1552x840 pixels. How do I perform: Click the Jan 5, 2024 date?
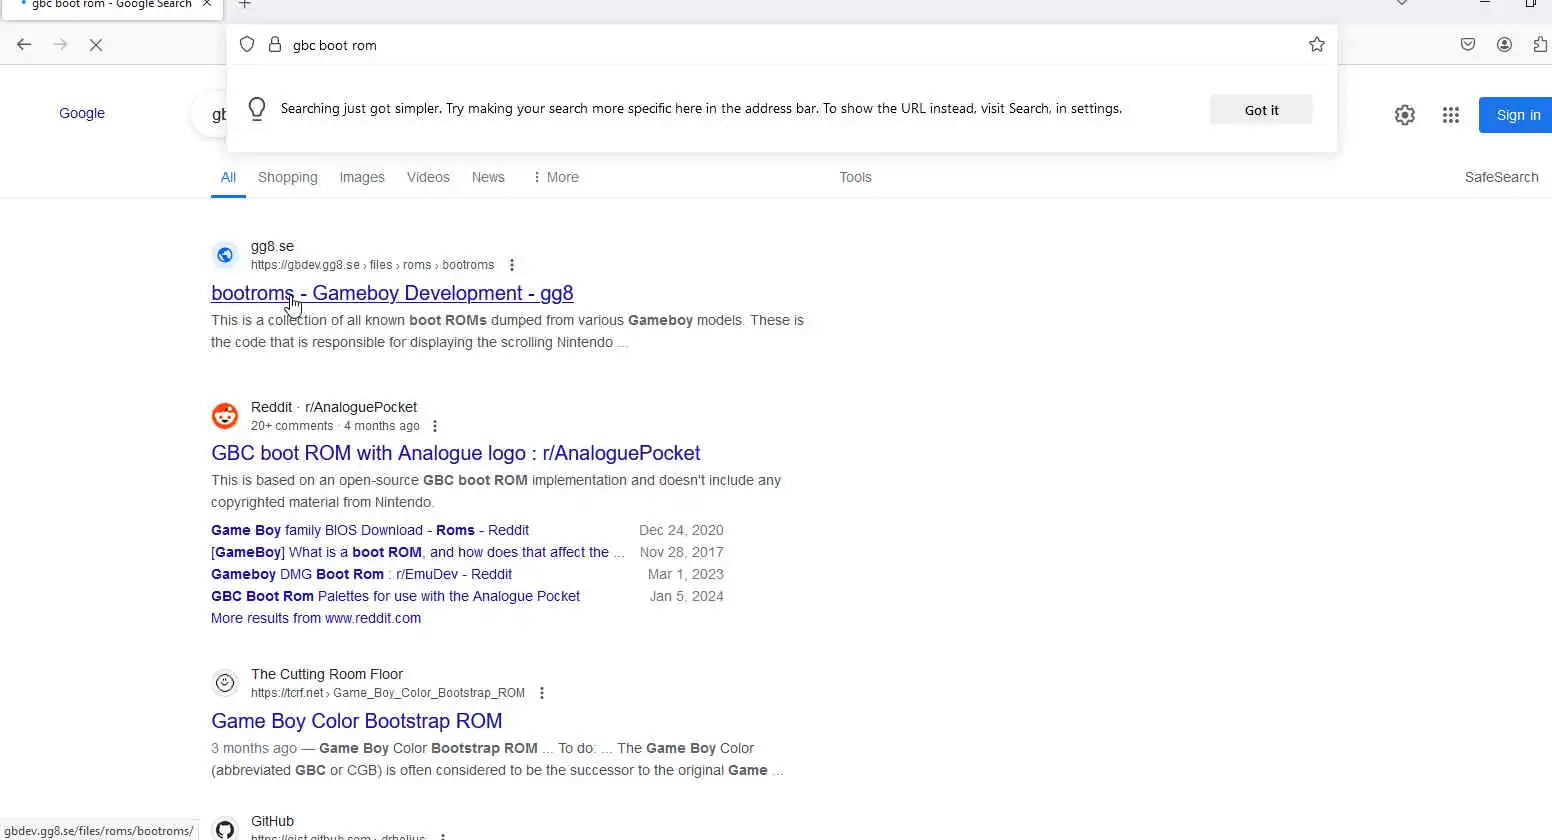pos(686,596)
